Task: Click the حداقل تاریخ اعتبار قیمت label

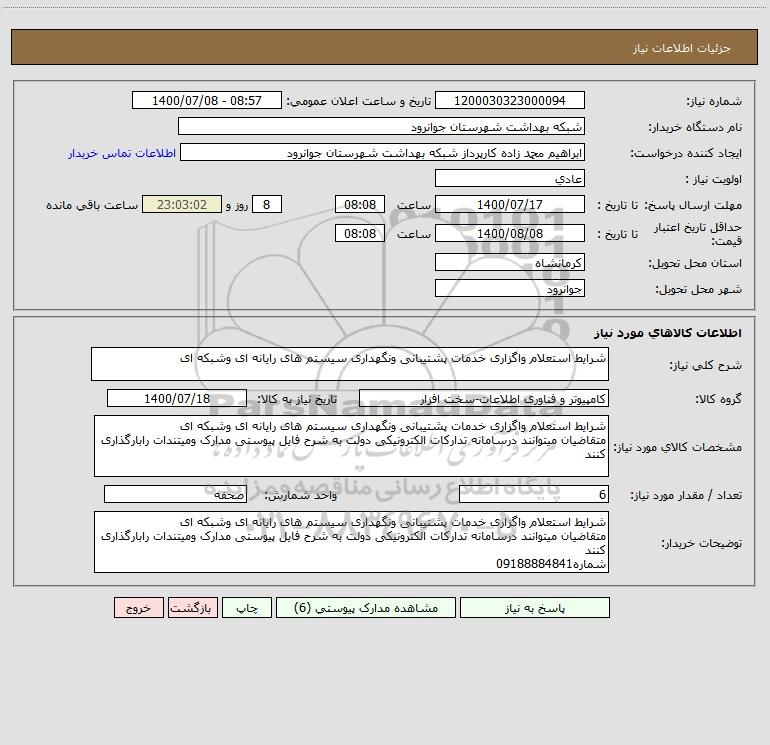Action: tap(698, 234)
